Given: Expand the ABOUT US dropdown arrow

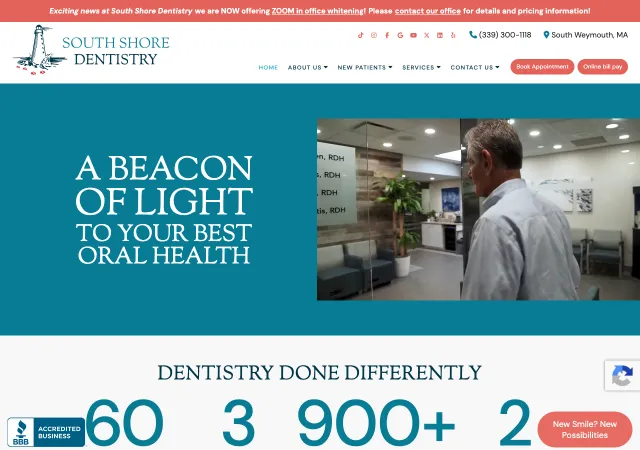Looking at the screenshot, I should point(326,67).
